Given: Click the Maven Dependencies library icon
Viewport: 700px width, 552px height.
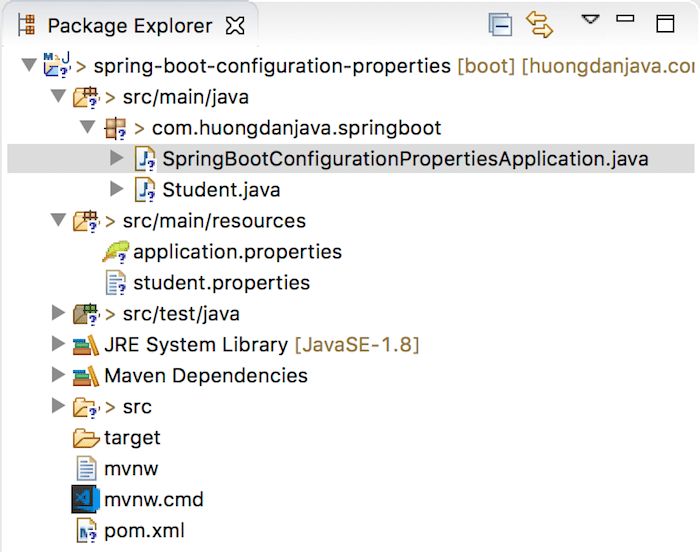Looking at the screenshot, I should point(86,376).
